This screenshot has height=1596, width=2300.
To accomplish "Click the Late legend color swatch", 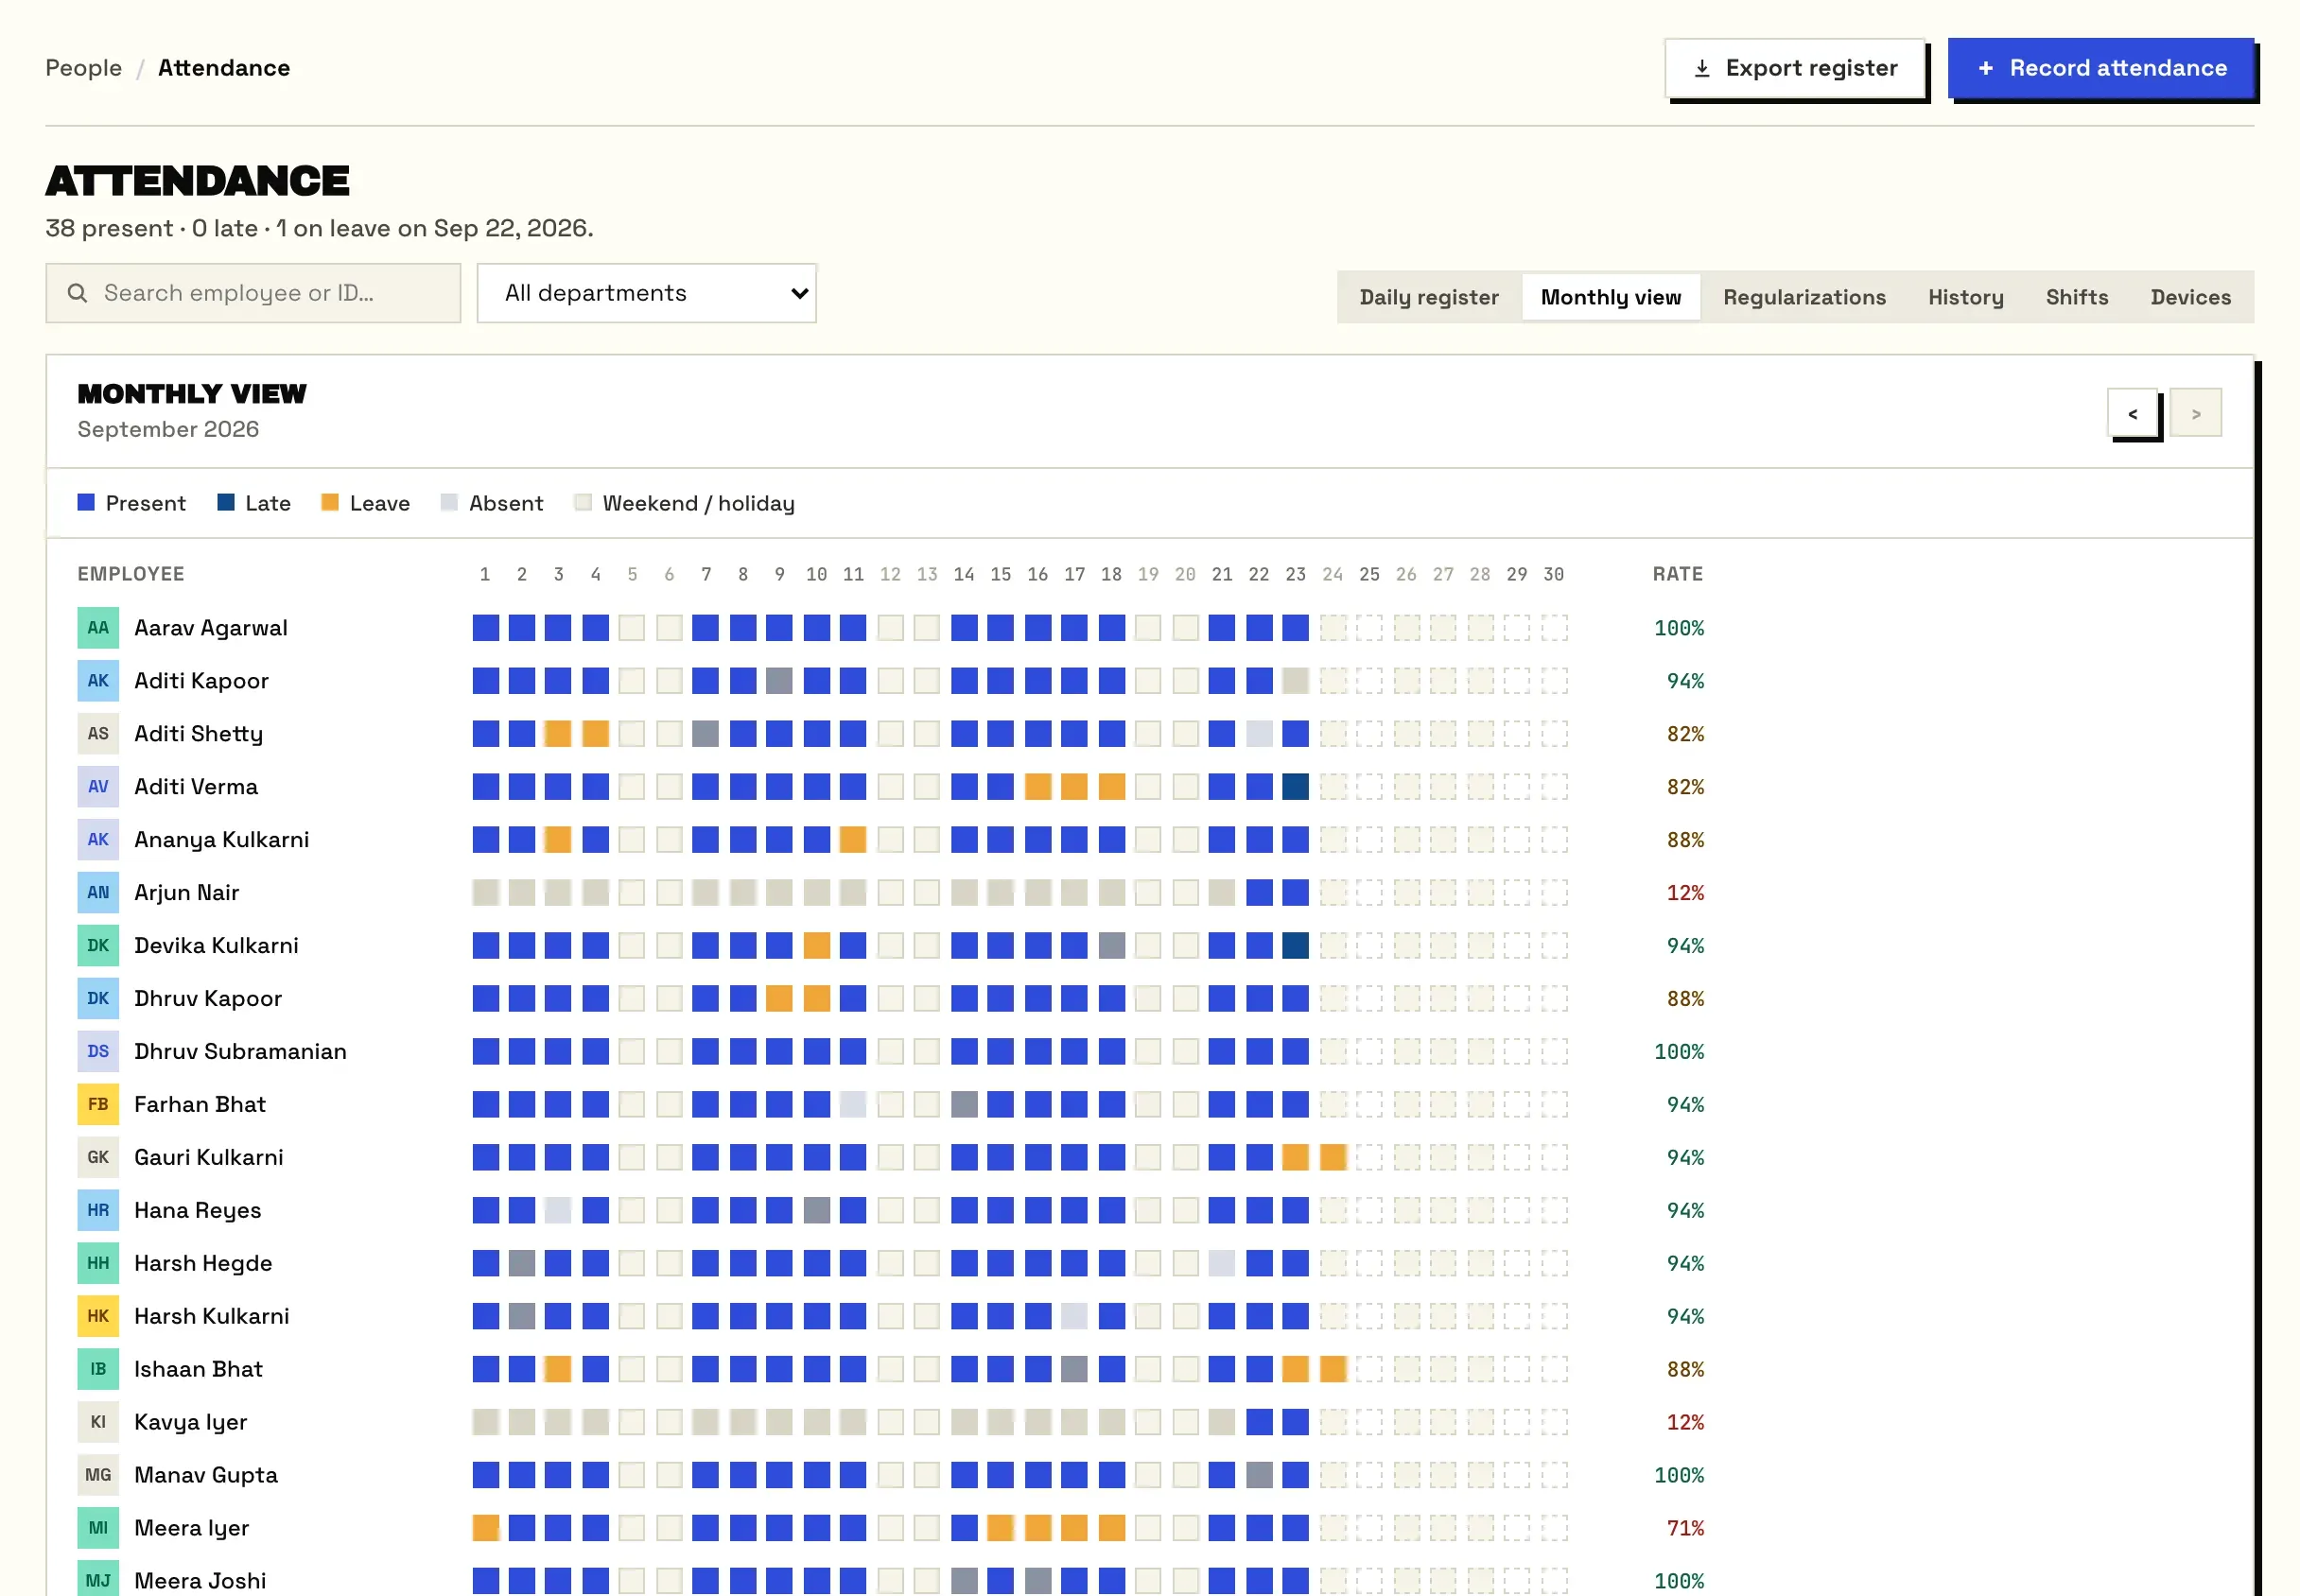I will 226,502.
